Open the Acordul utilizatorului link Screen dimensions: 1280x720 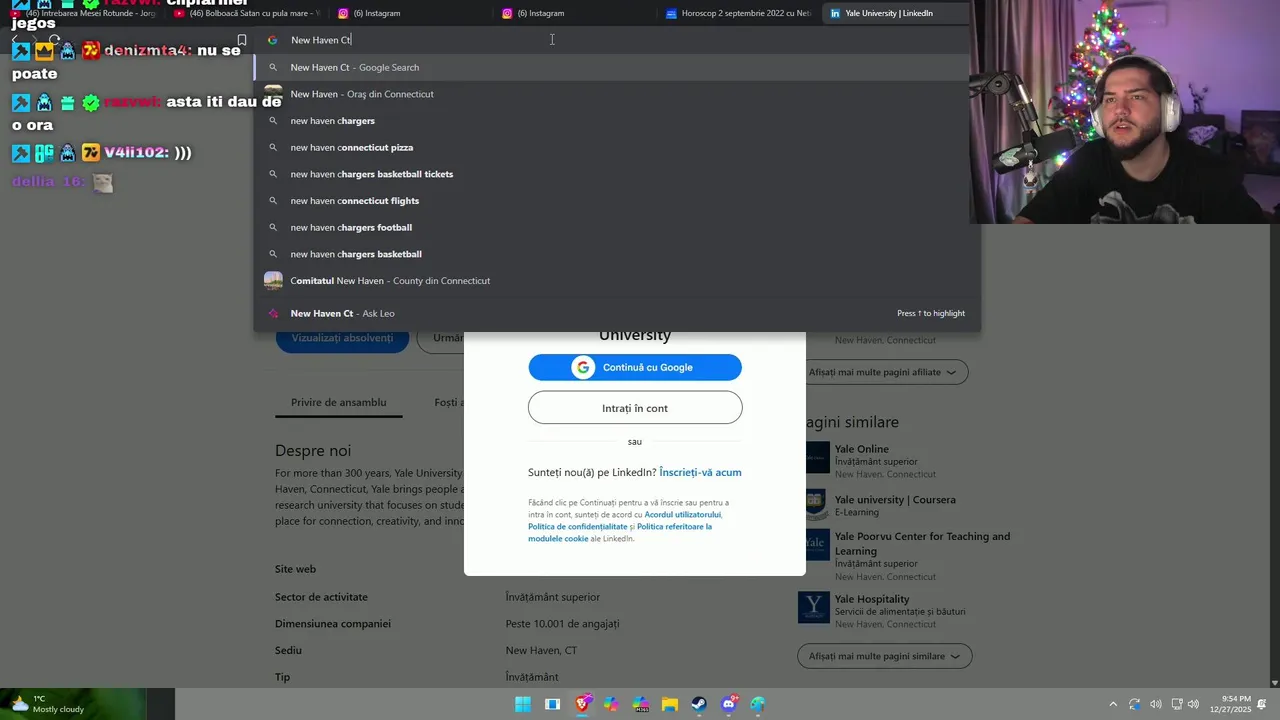pos(683,515)
